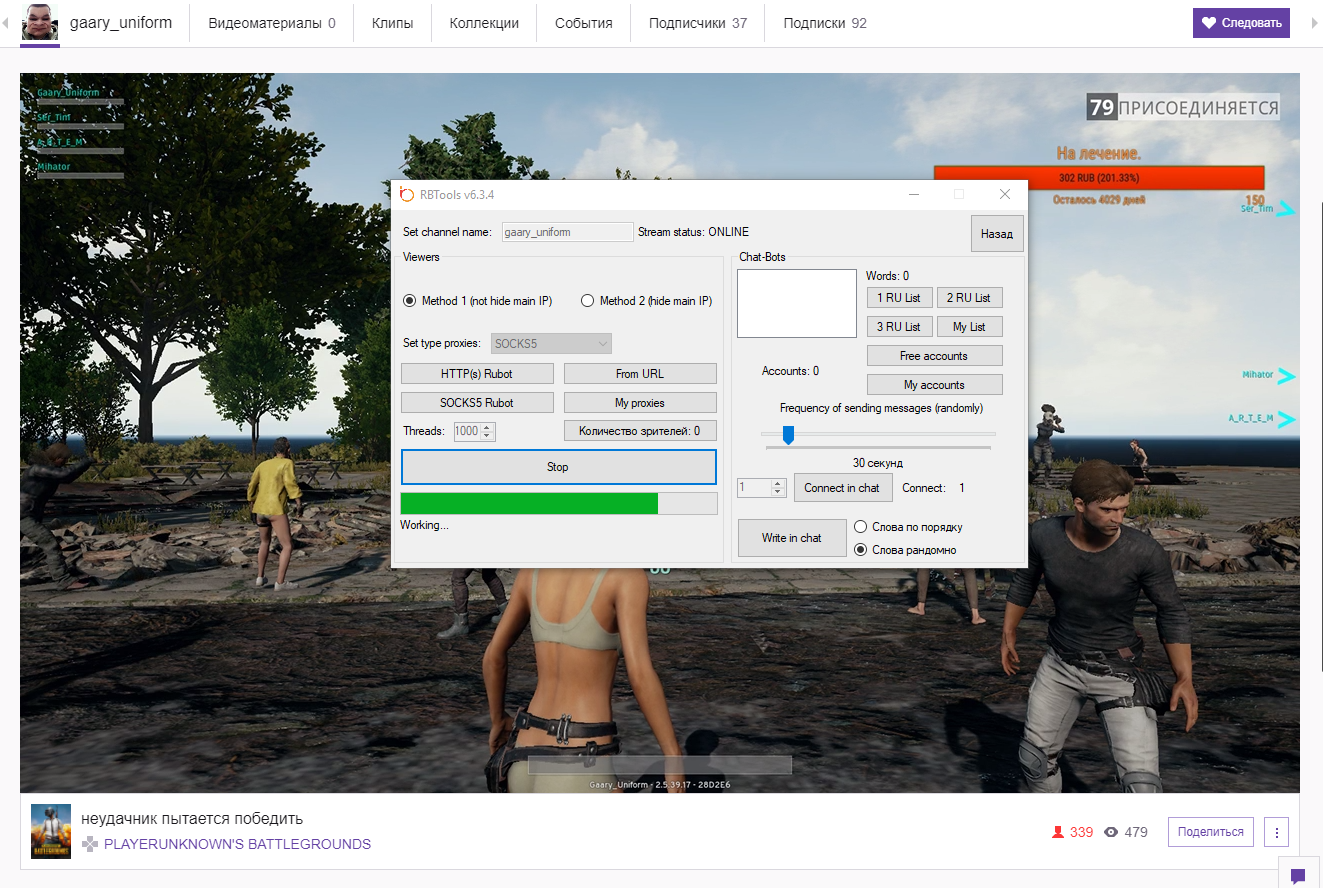Click the Set channel name input field
This screenshot has width=1323, height=888.
point(567,232)
